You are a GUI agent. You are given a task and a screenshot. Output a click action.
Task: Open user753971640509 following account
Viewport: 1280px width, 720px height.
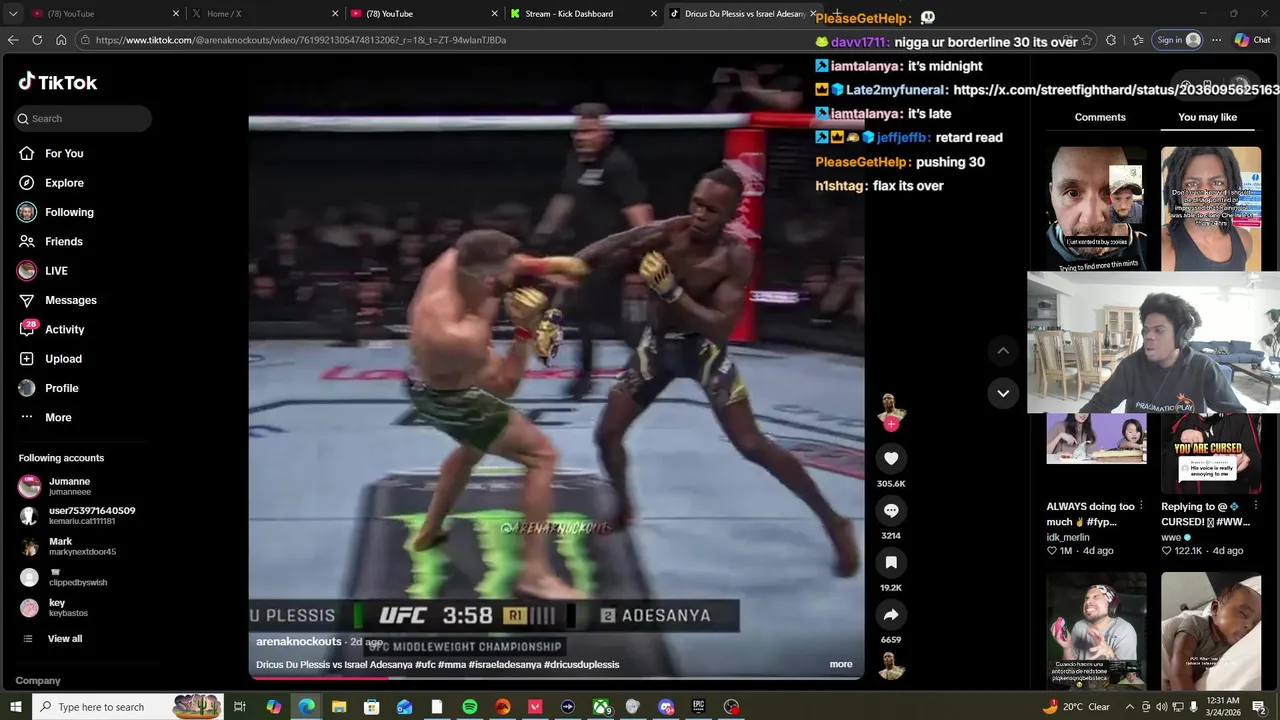[80, 516]
